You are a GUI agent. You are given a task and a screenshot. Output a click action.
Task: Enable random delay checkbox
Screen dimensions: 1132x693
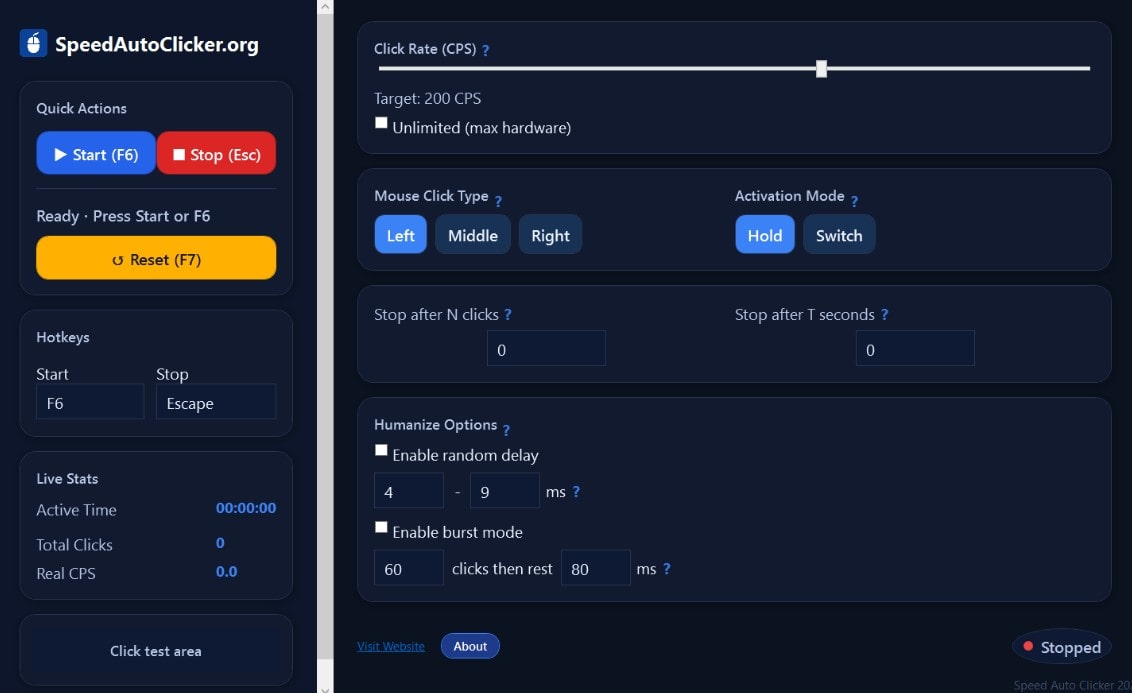pyautogui.click(x=381, y=450)
